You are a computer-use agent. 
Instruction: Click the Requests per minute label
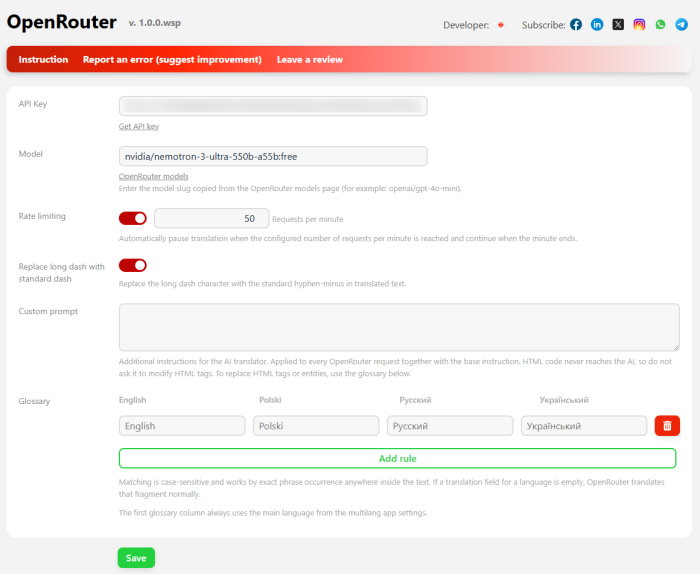(x=308, y=219)
